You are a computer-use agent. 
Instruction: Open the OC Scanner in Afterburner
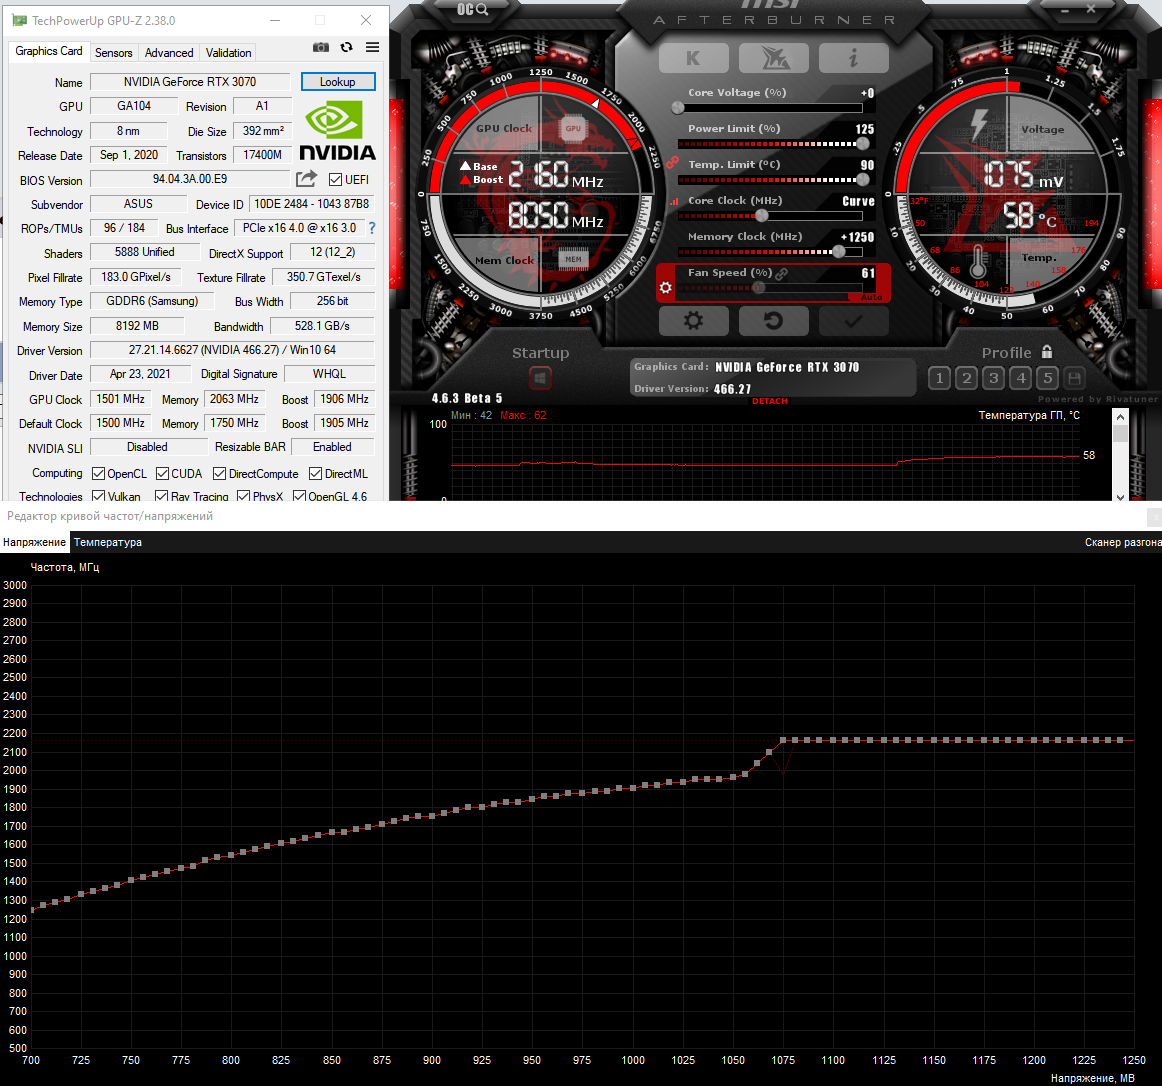tap(472, 9)
